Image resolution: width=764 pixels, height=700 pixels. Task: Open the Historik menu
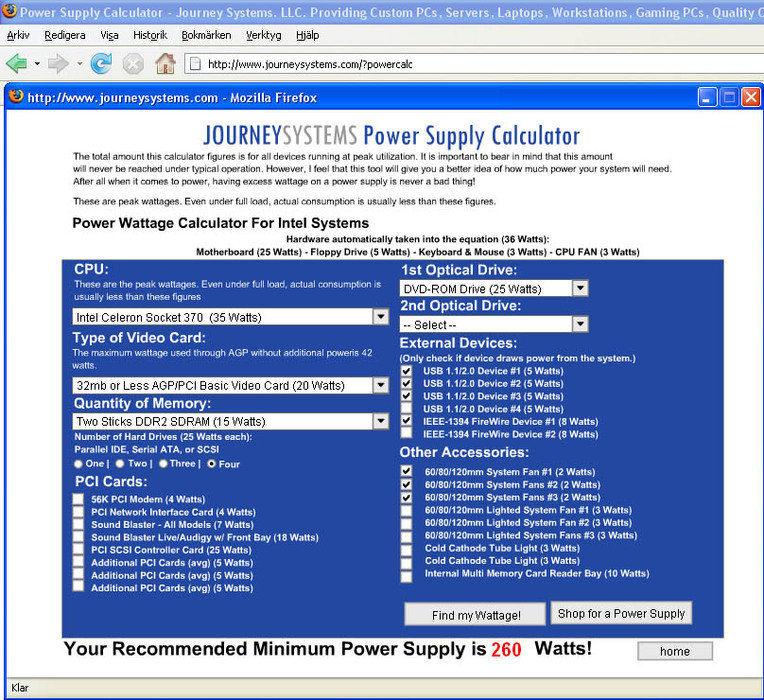[150, 36]
